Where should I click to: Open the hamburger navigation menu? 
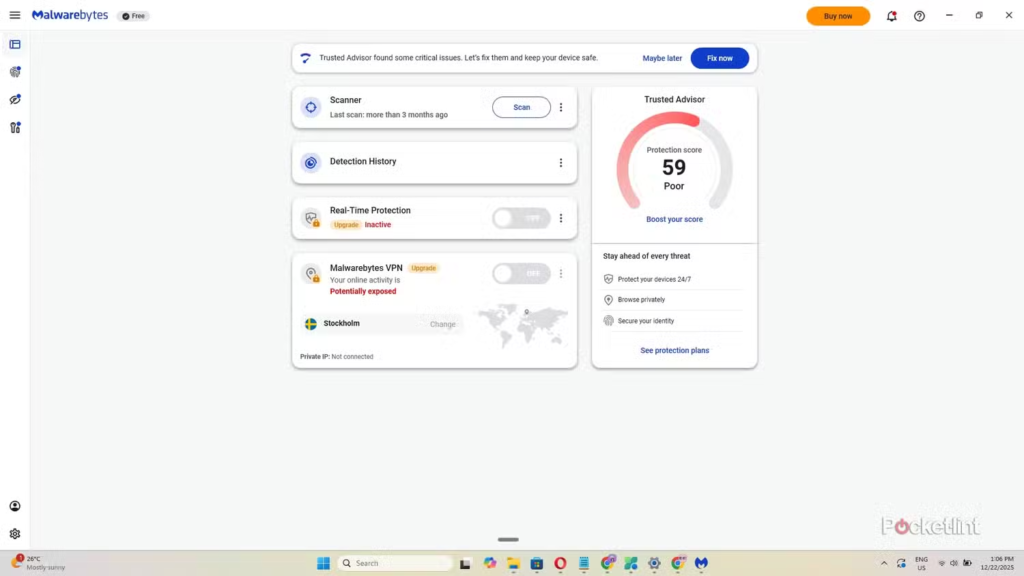15,16
